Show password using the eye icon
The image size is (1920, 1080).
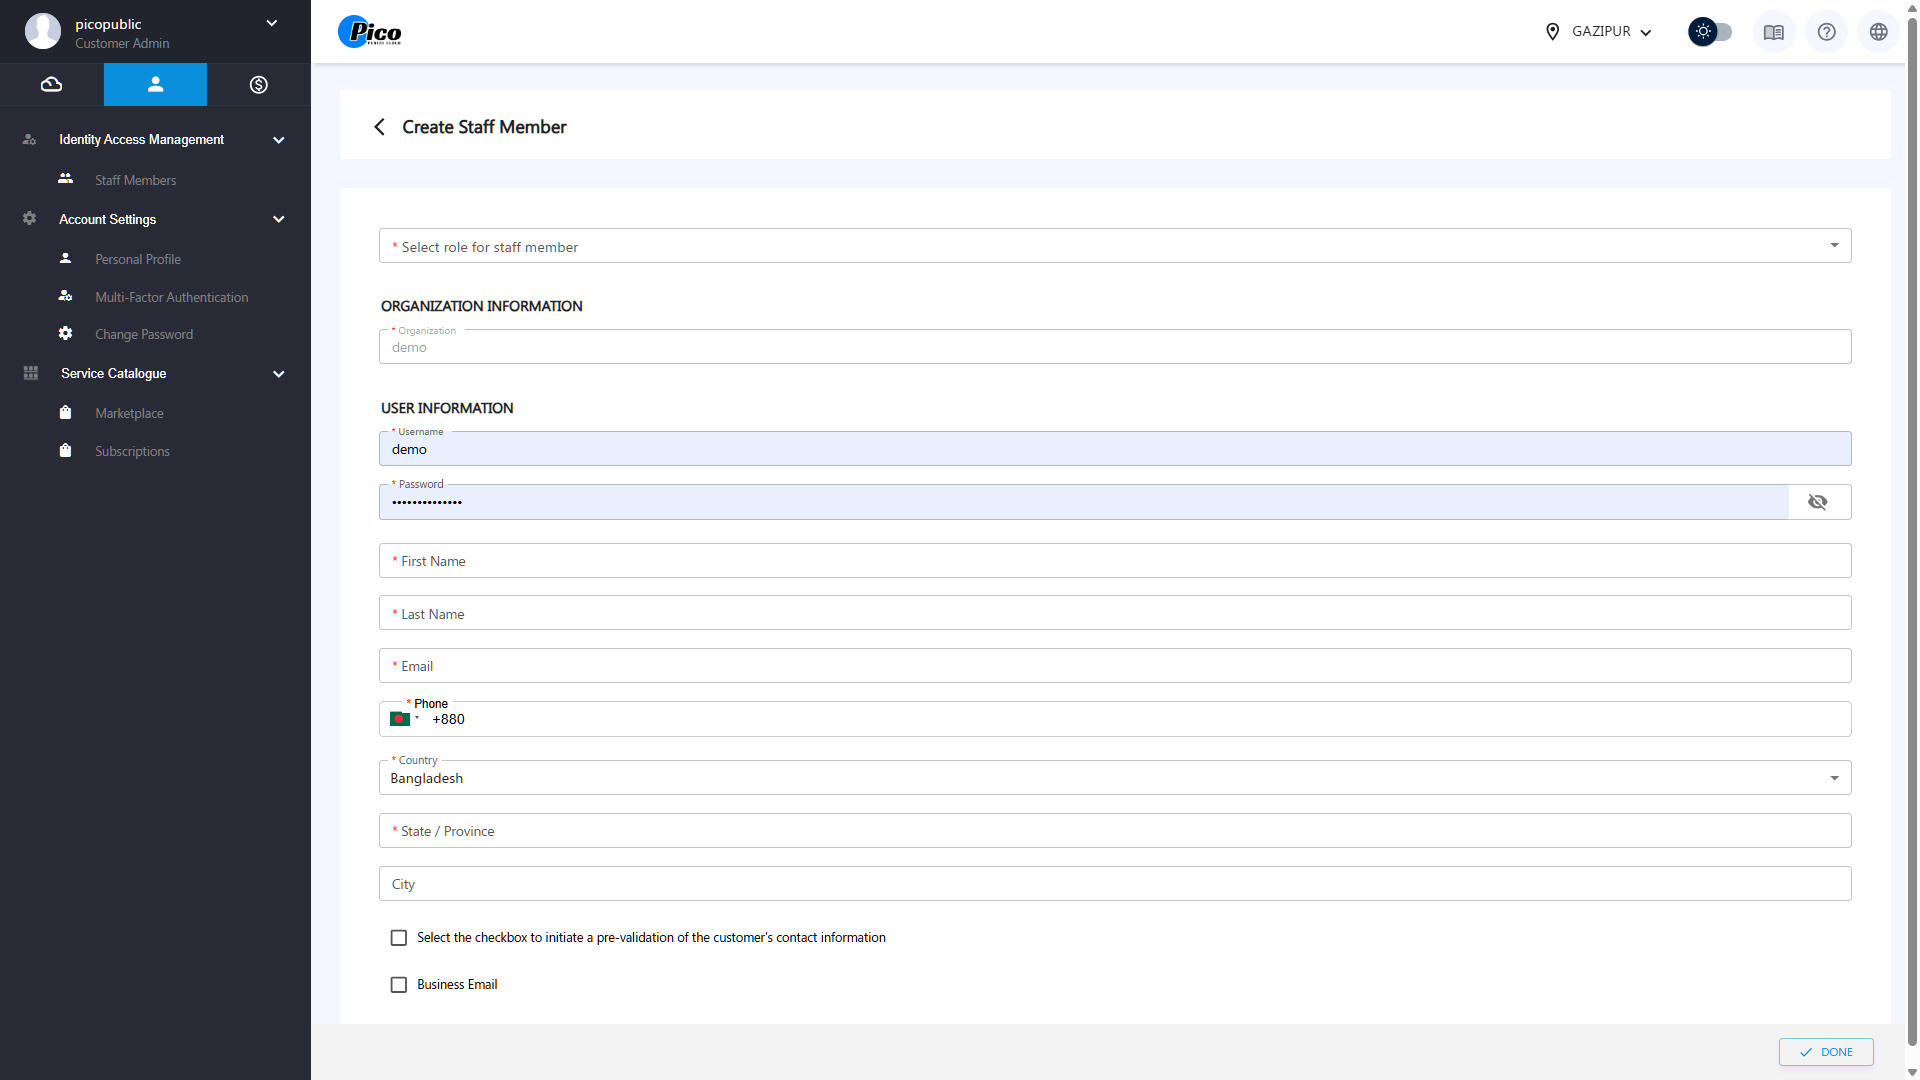[x=1817, y=502]
